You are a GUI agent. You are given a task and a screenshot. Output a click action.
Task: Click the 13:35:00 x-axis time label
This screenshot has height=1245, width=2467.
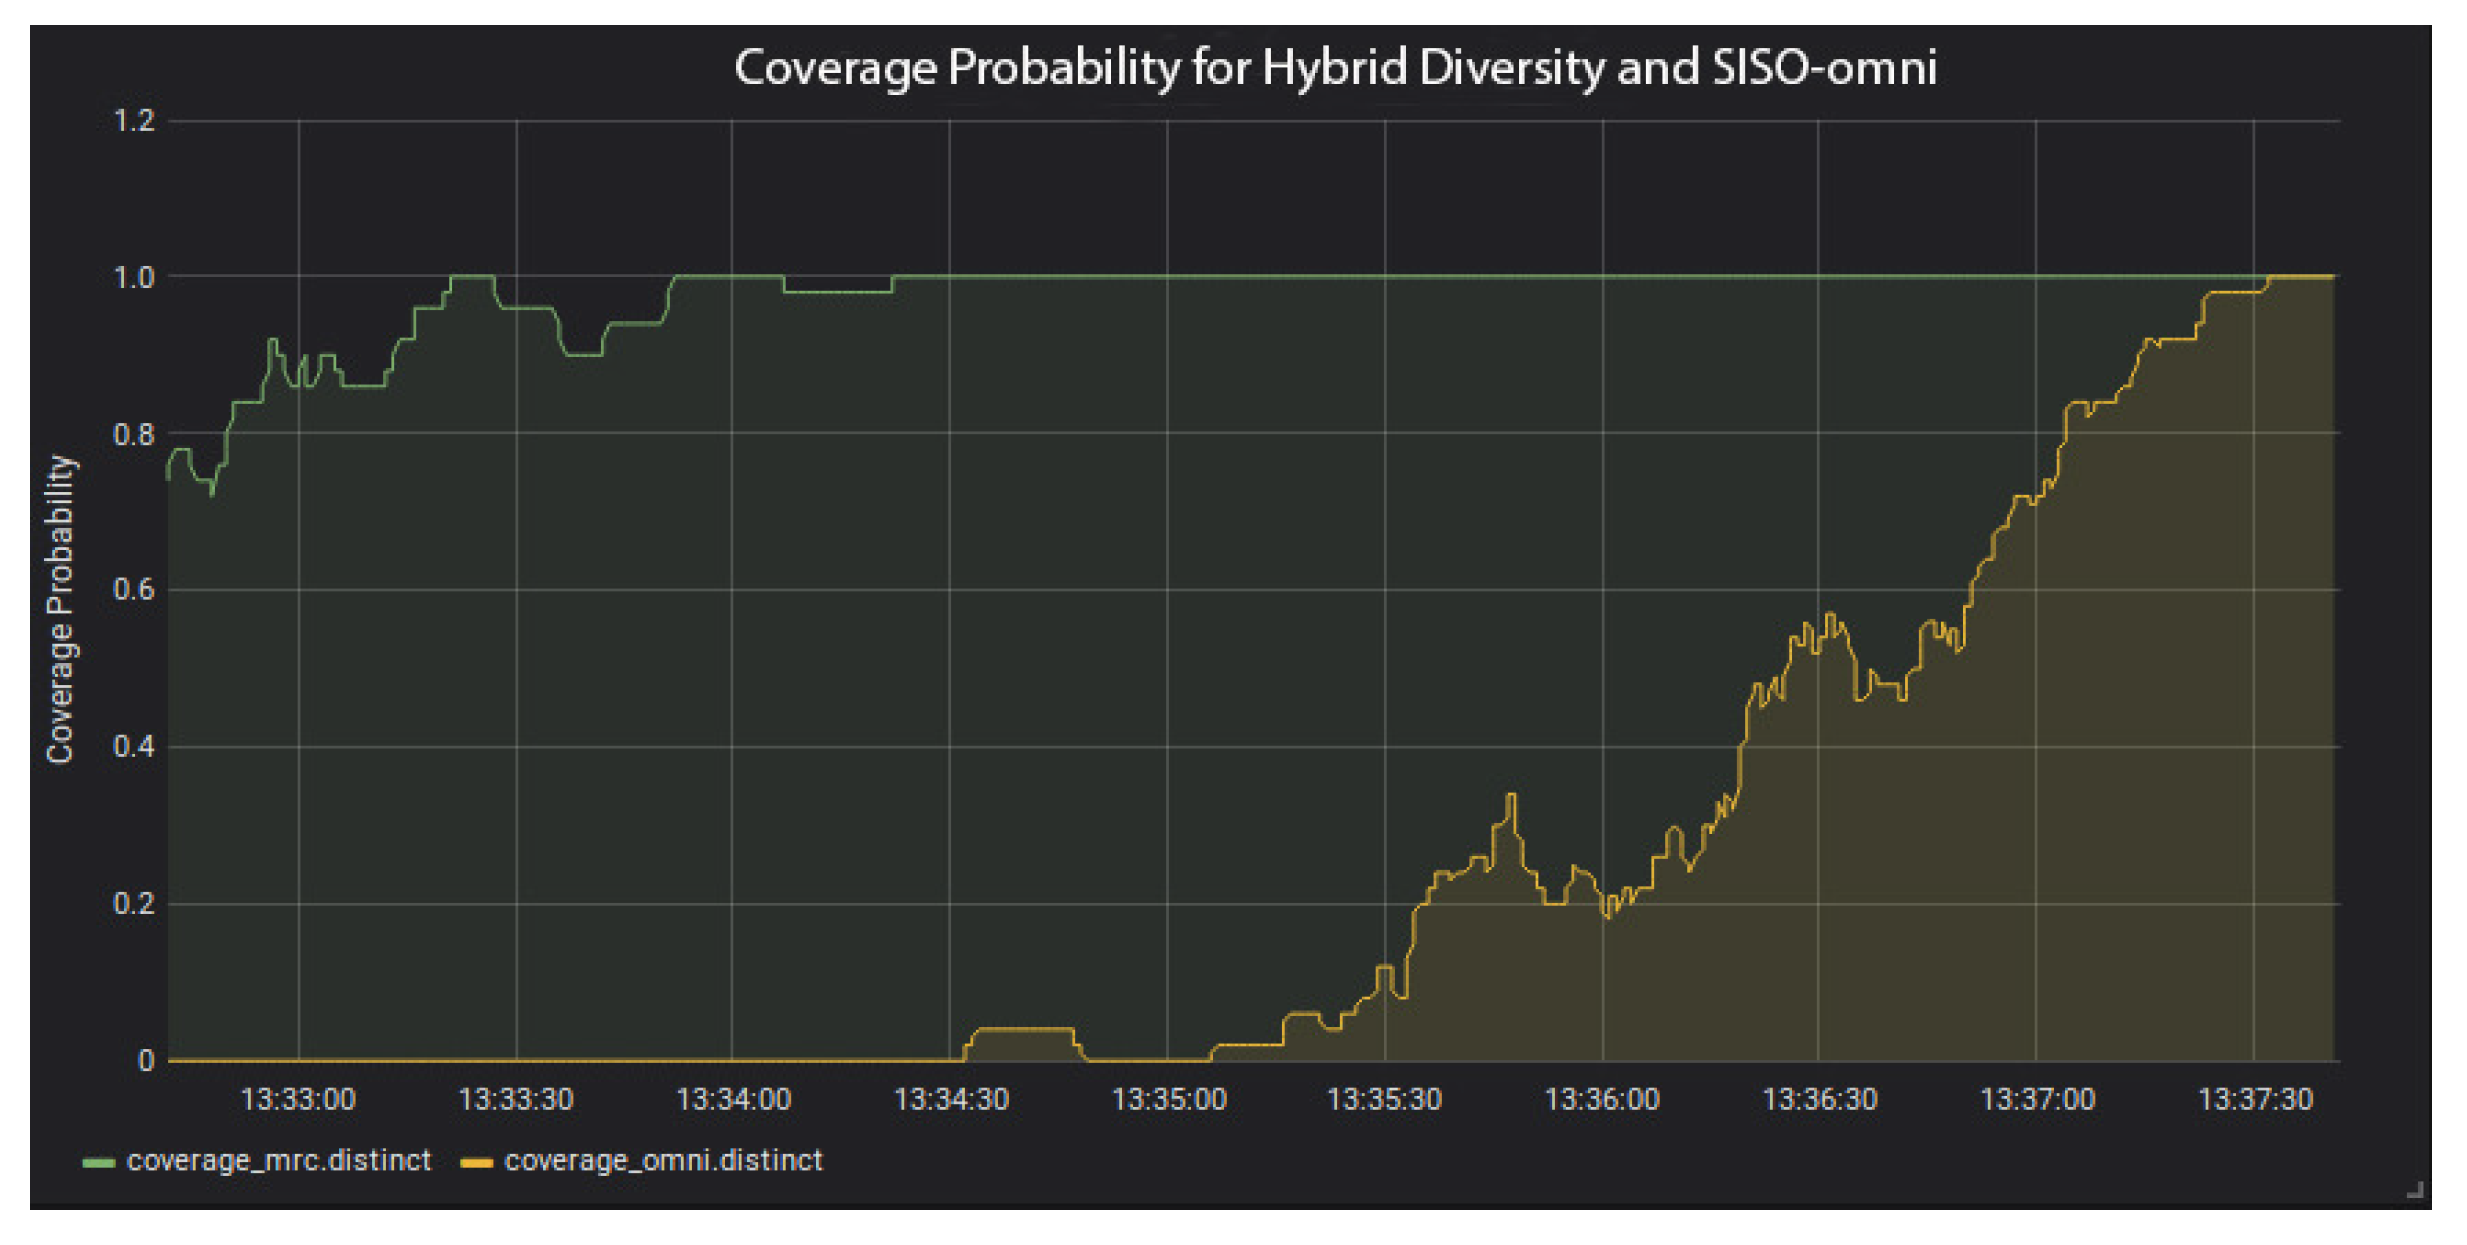pyautogui.click(x=1169, y=1099)
